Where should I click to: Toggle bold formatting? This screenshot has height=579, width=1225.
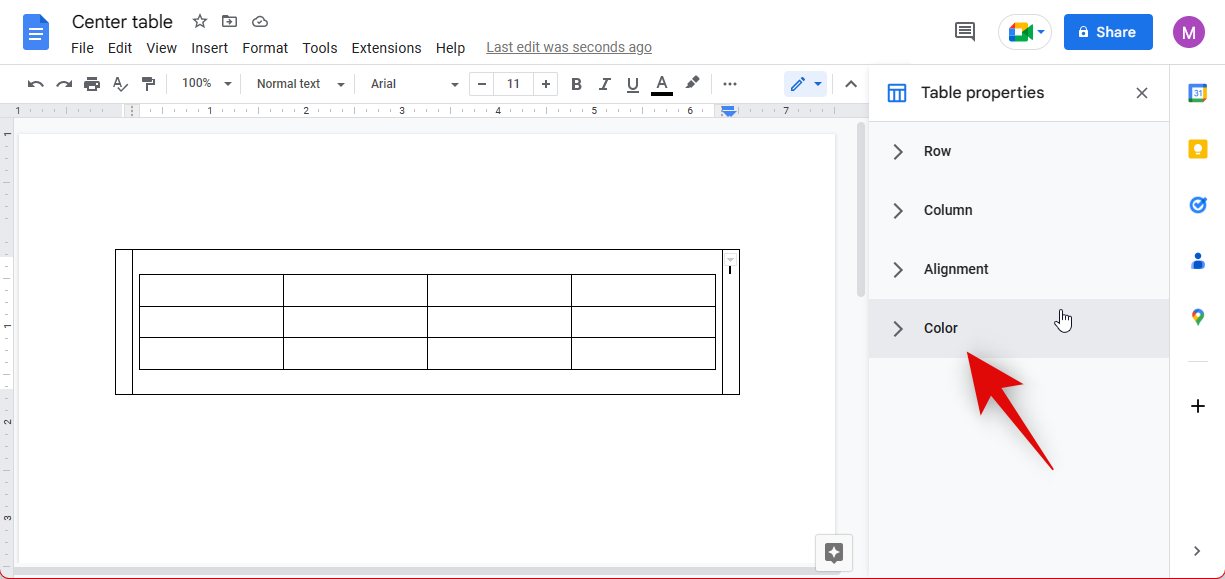[576, 84]
